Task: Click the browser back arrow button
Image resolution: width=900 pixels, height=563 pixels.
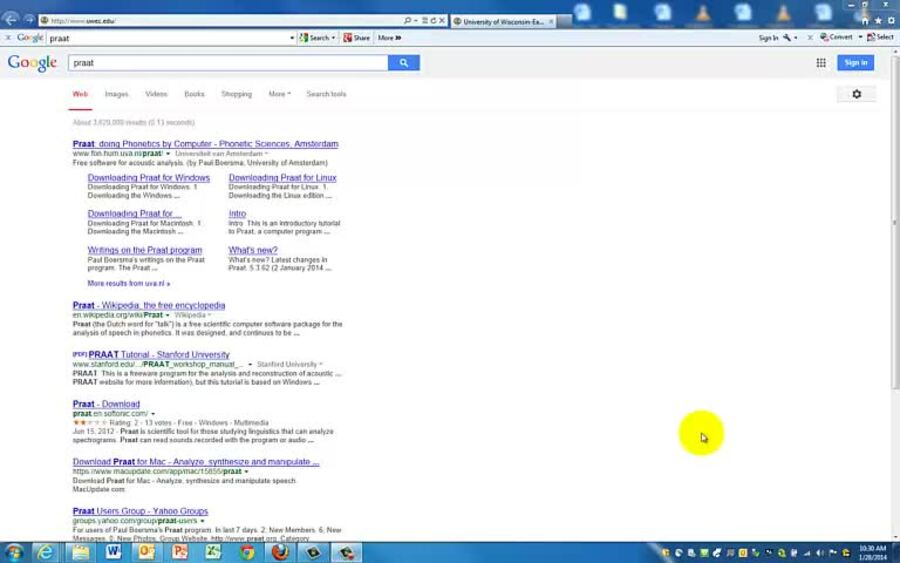Action: click(x=11, y=19)
